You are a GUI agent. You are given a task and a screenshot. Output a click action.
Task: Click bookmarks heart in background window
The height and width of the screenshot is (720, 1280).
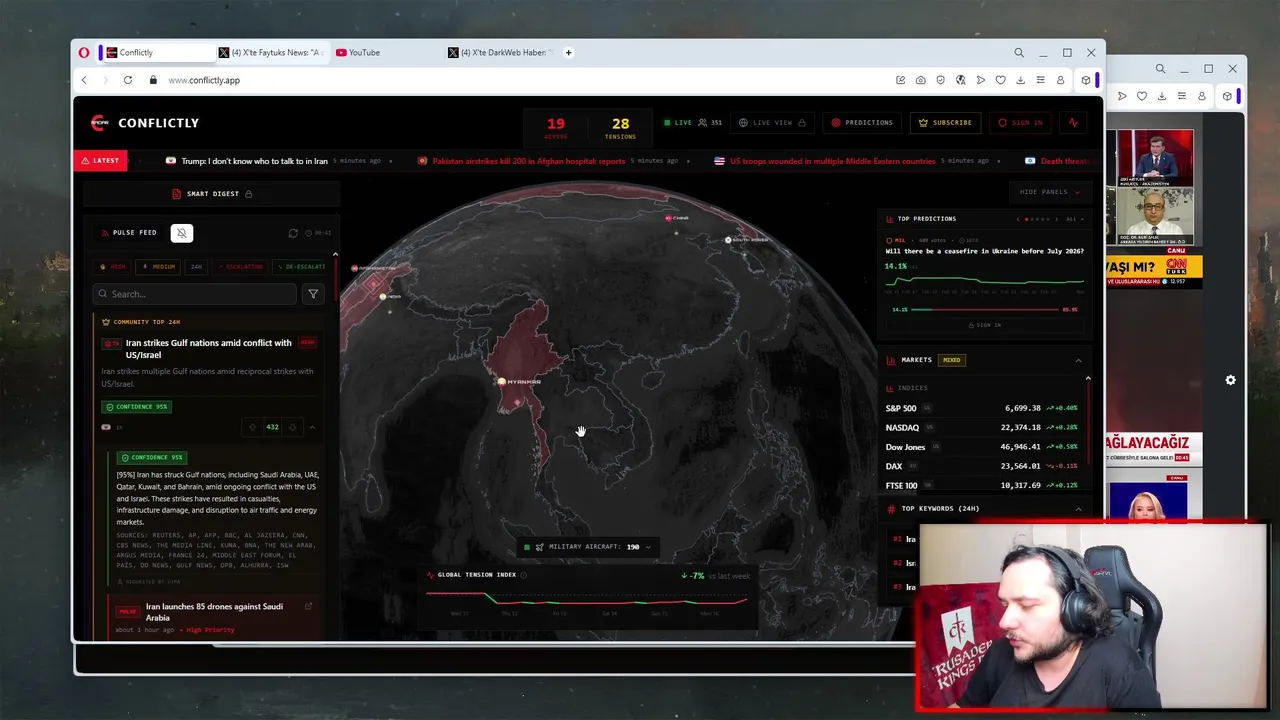[1142, 96]
